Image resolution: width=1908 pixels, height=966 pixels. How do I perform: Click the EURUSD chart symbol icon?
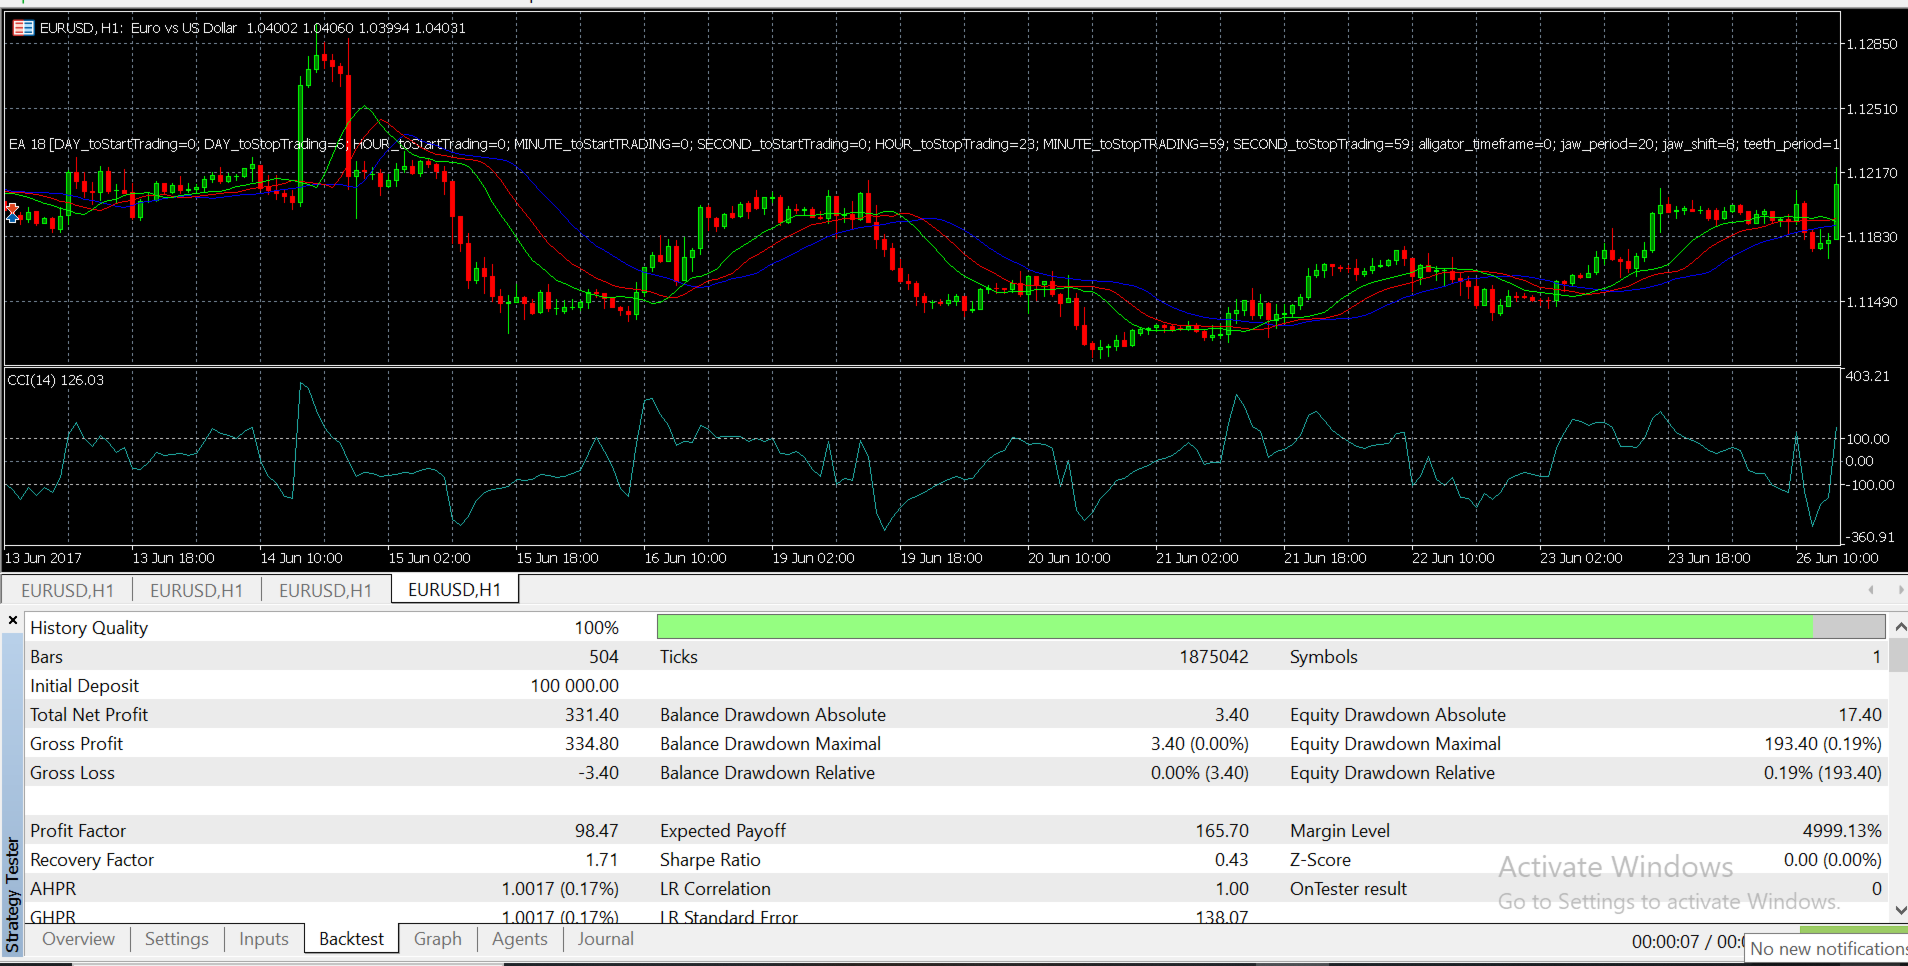click(23, 28)
